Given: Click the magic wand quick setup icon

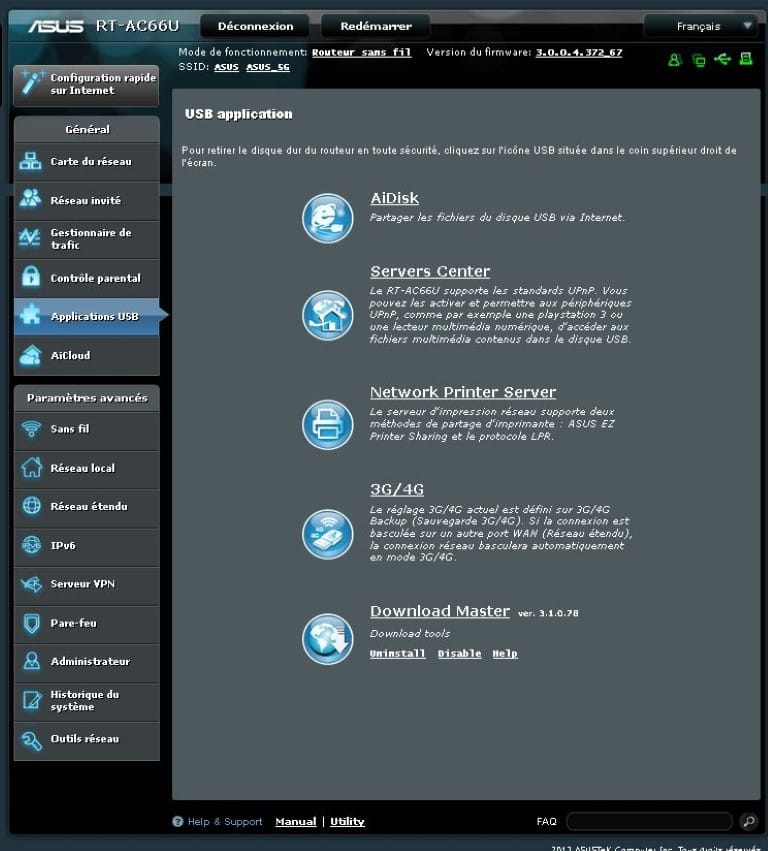Looking at the screenshot, I should pyautogui.click(x=32, y=83).
